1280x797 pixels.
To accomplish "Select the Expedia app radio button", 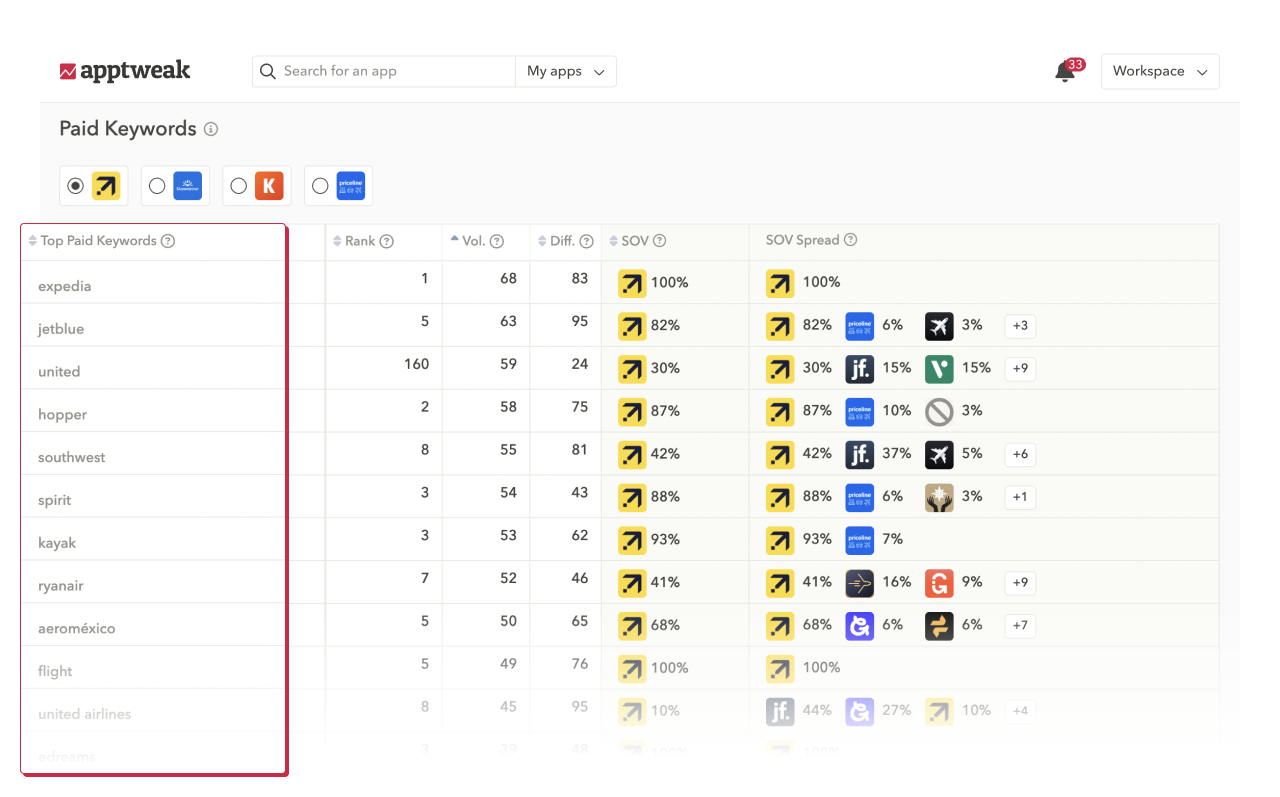I will 75,186.
